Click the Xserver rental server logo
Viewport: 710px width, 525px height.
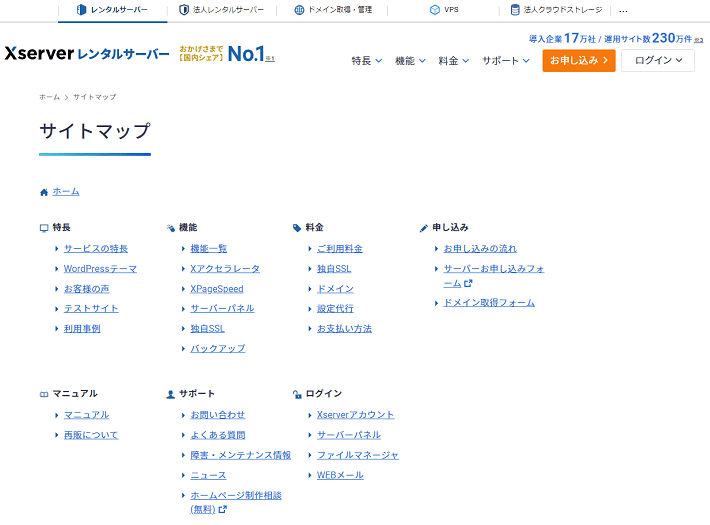pos(86,53)
